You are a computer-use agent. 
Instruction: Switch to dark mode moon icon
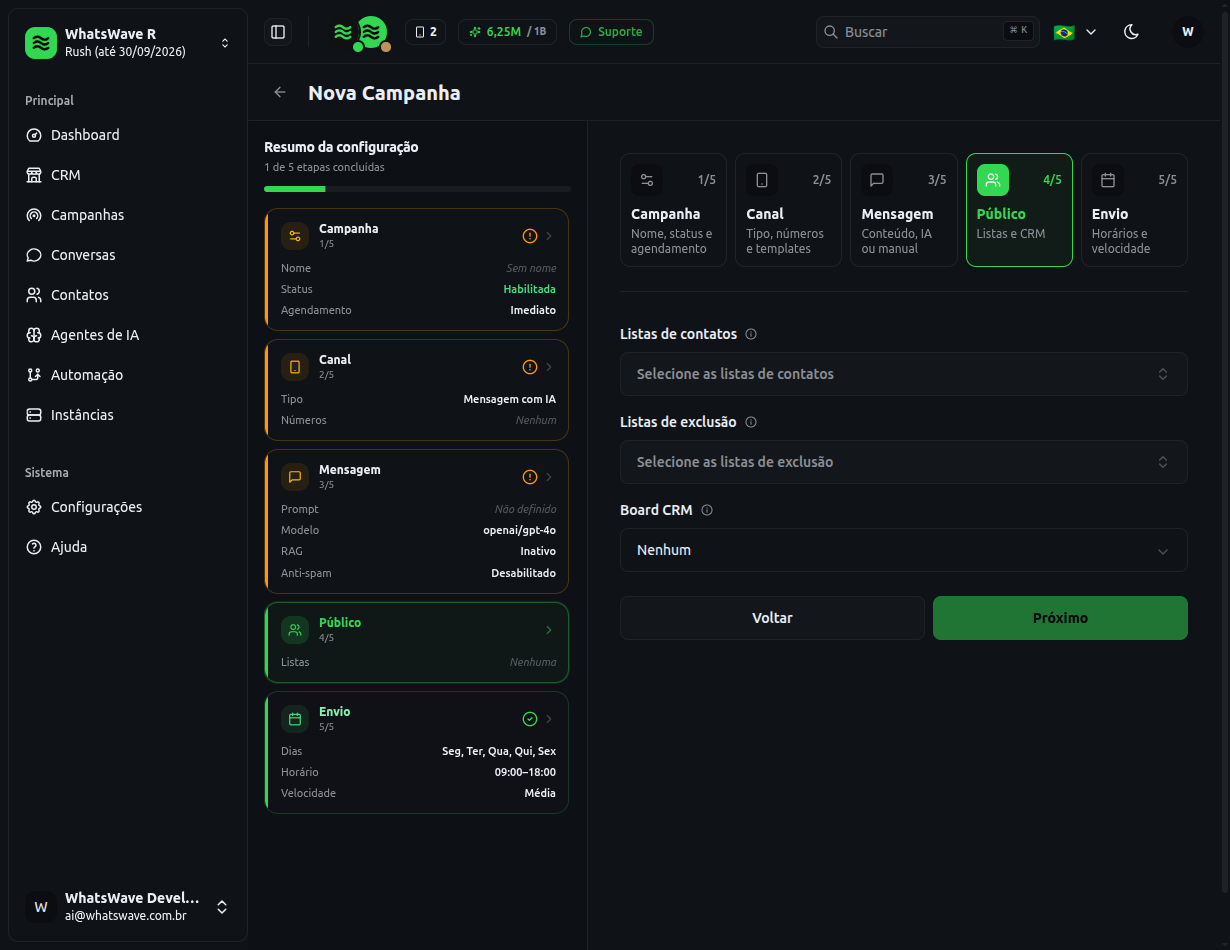(x=1131, y=32)
